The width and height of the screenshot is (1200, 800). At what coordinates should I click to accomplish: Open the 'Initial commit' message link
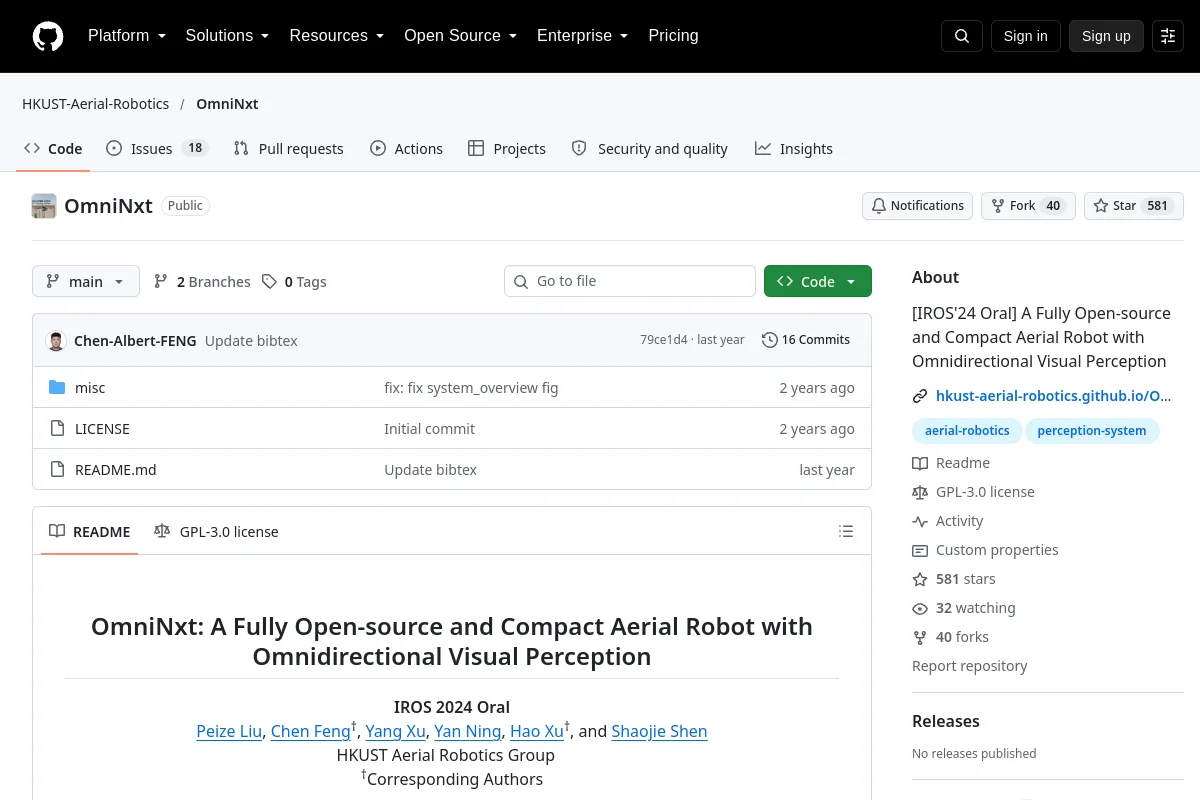point(430,429)
